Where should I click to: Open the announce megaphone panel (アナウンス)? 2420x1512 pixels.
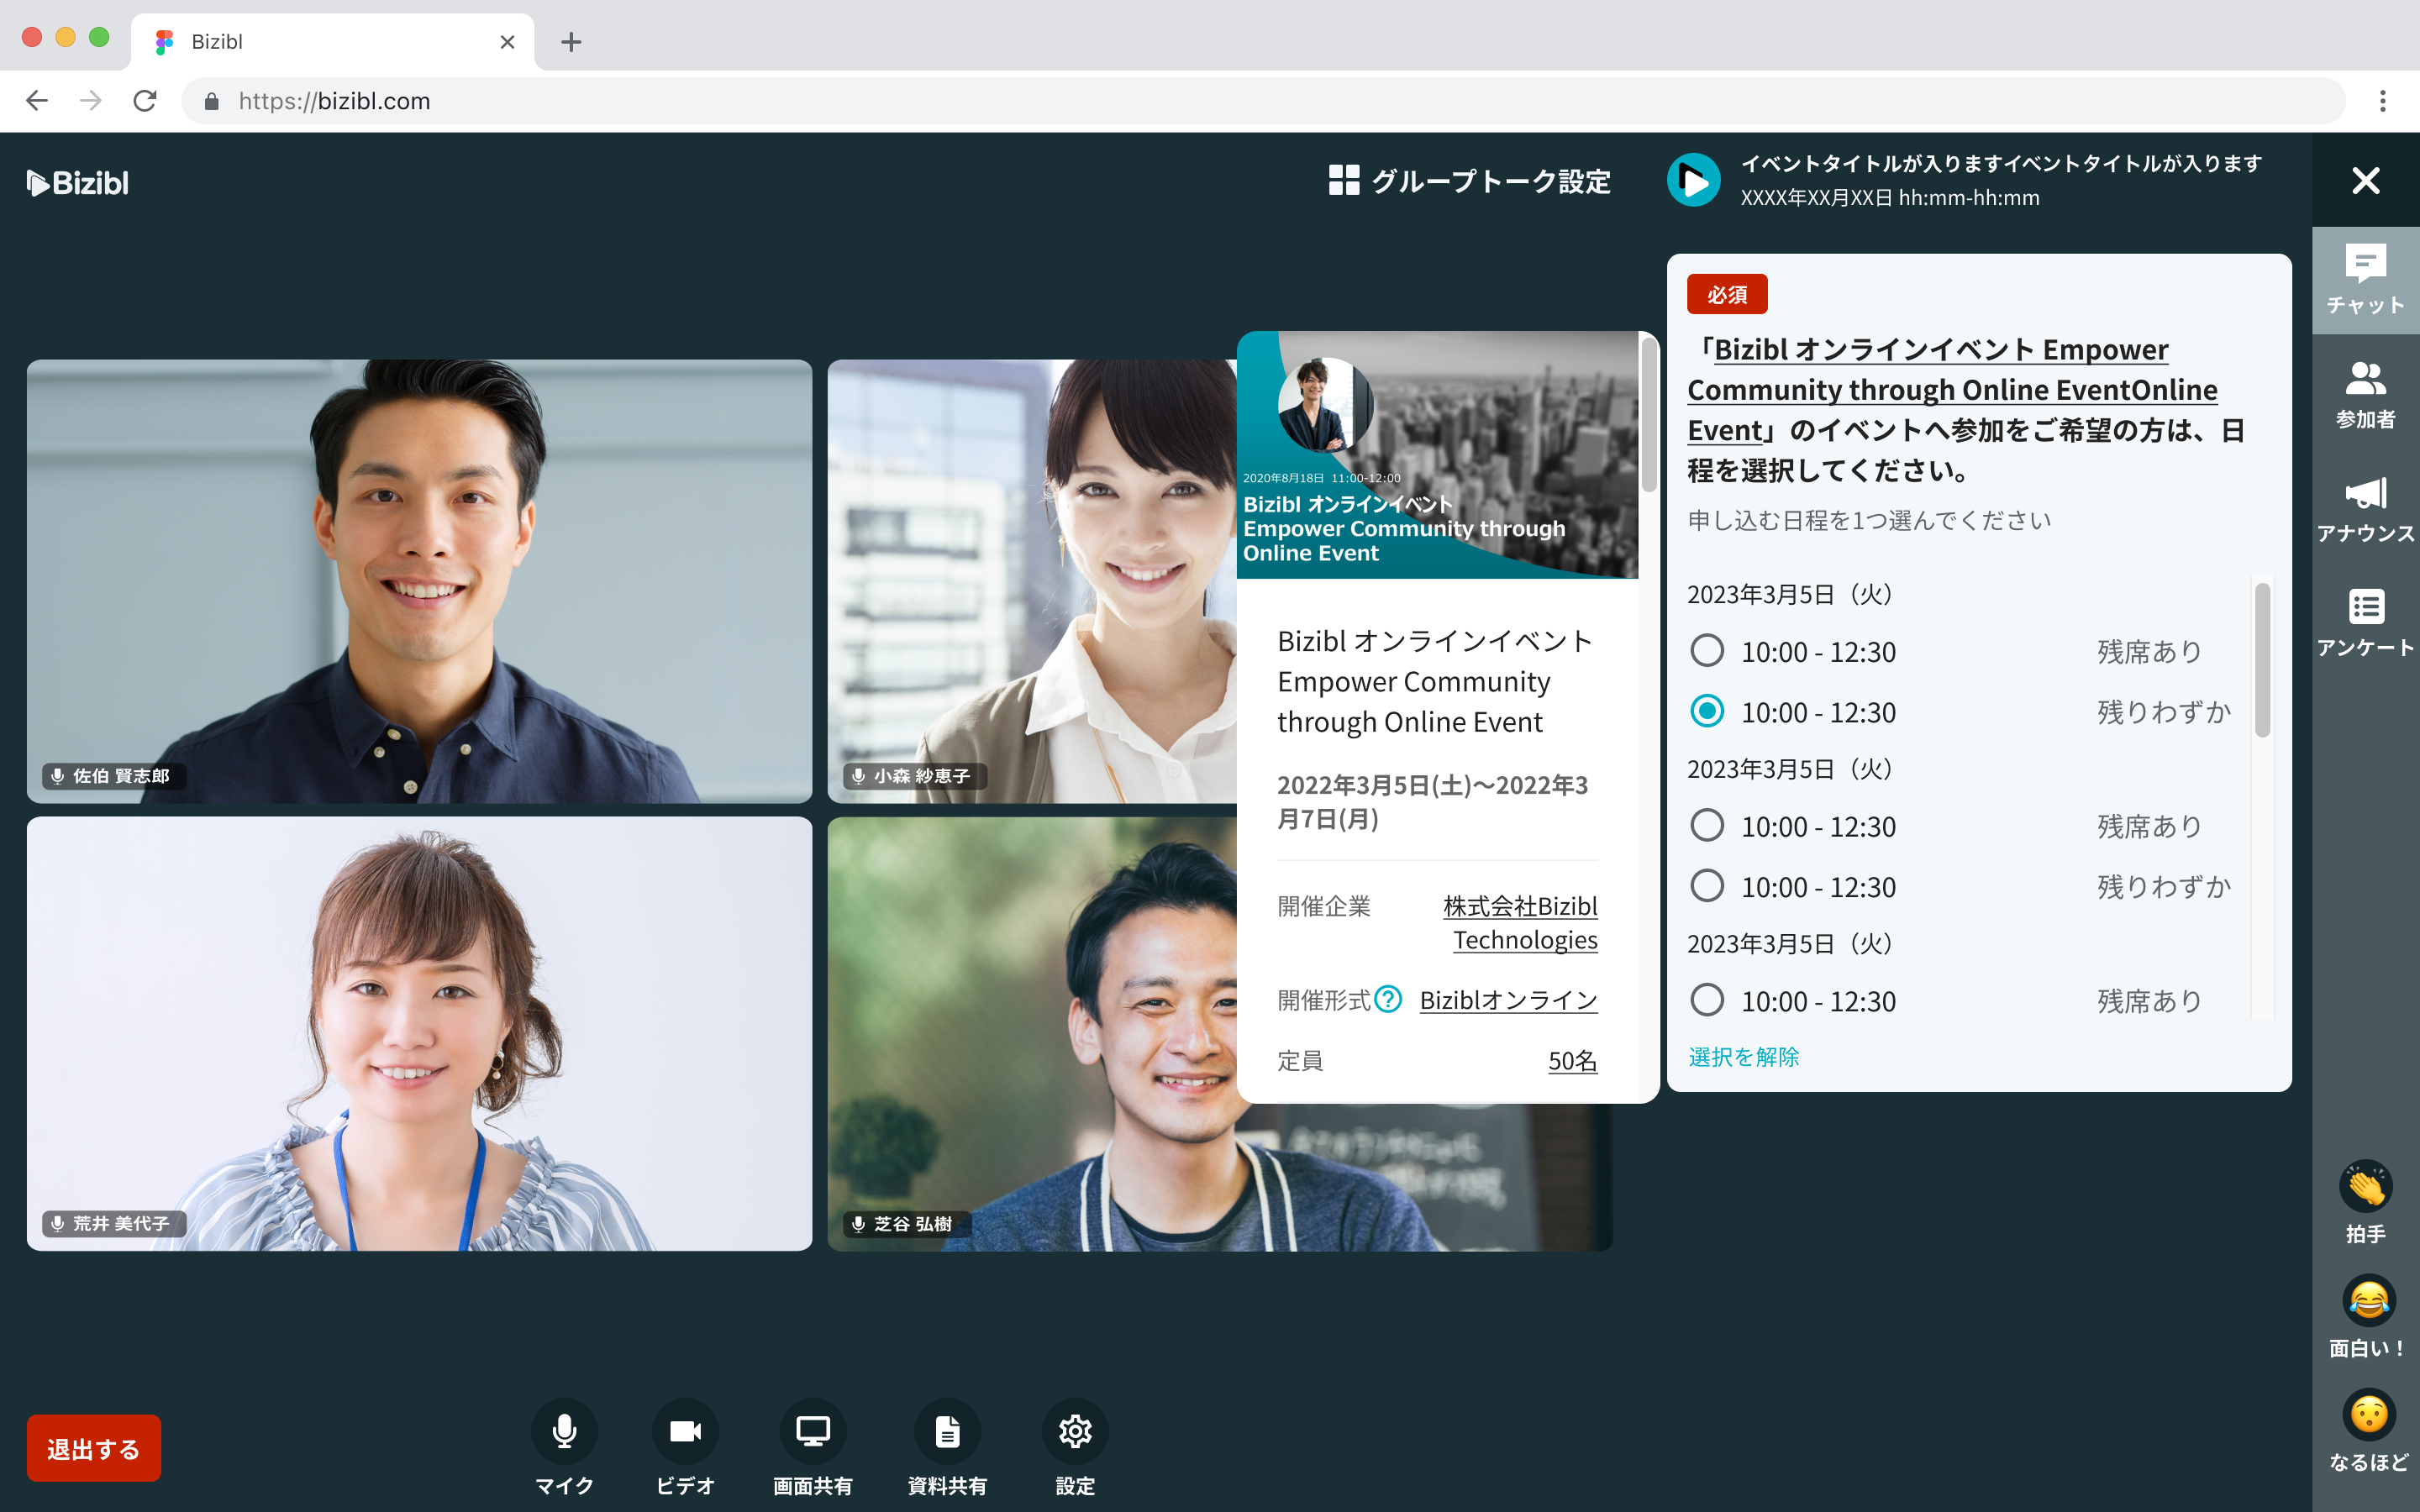point(2365,493)
